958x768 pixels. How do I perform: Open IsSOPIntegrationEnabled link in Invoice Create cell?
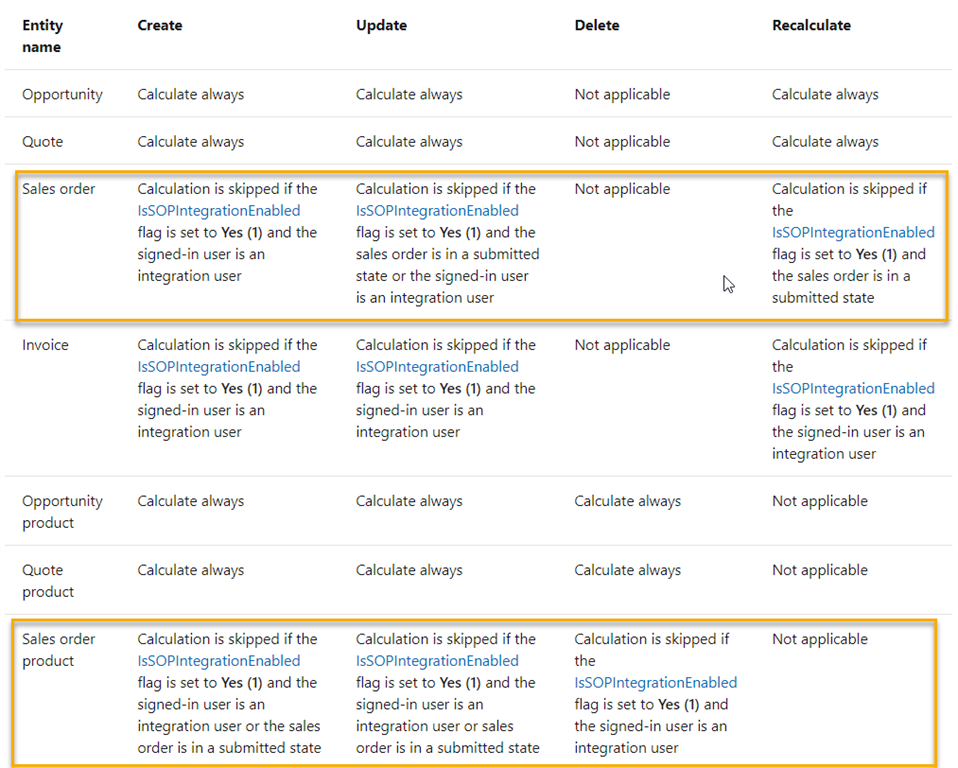point(218,366)
